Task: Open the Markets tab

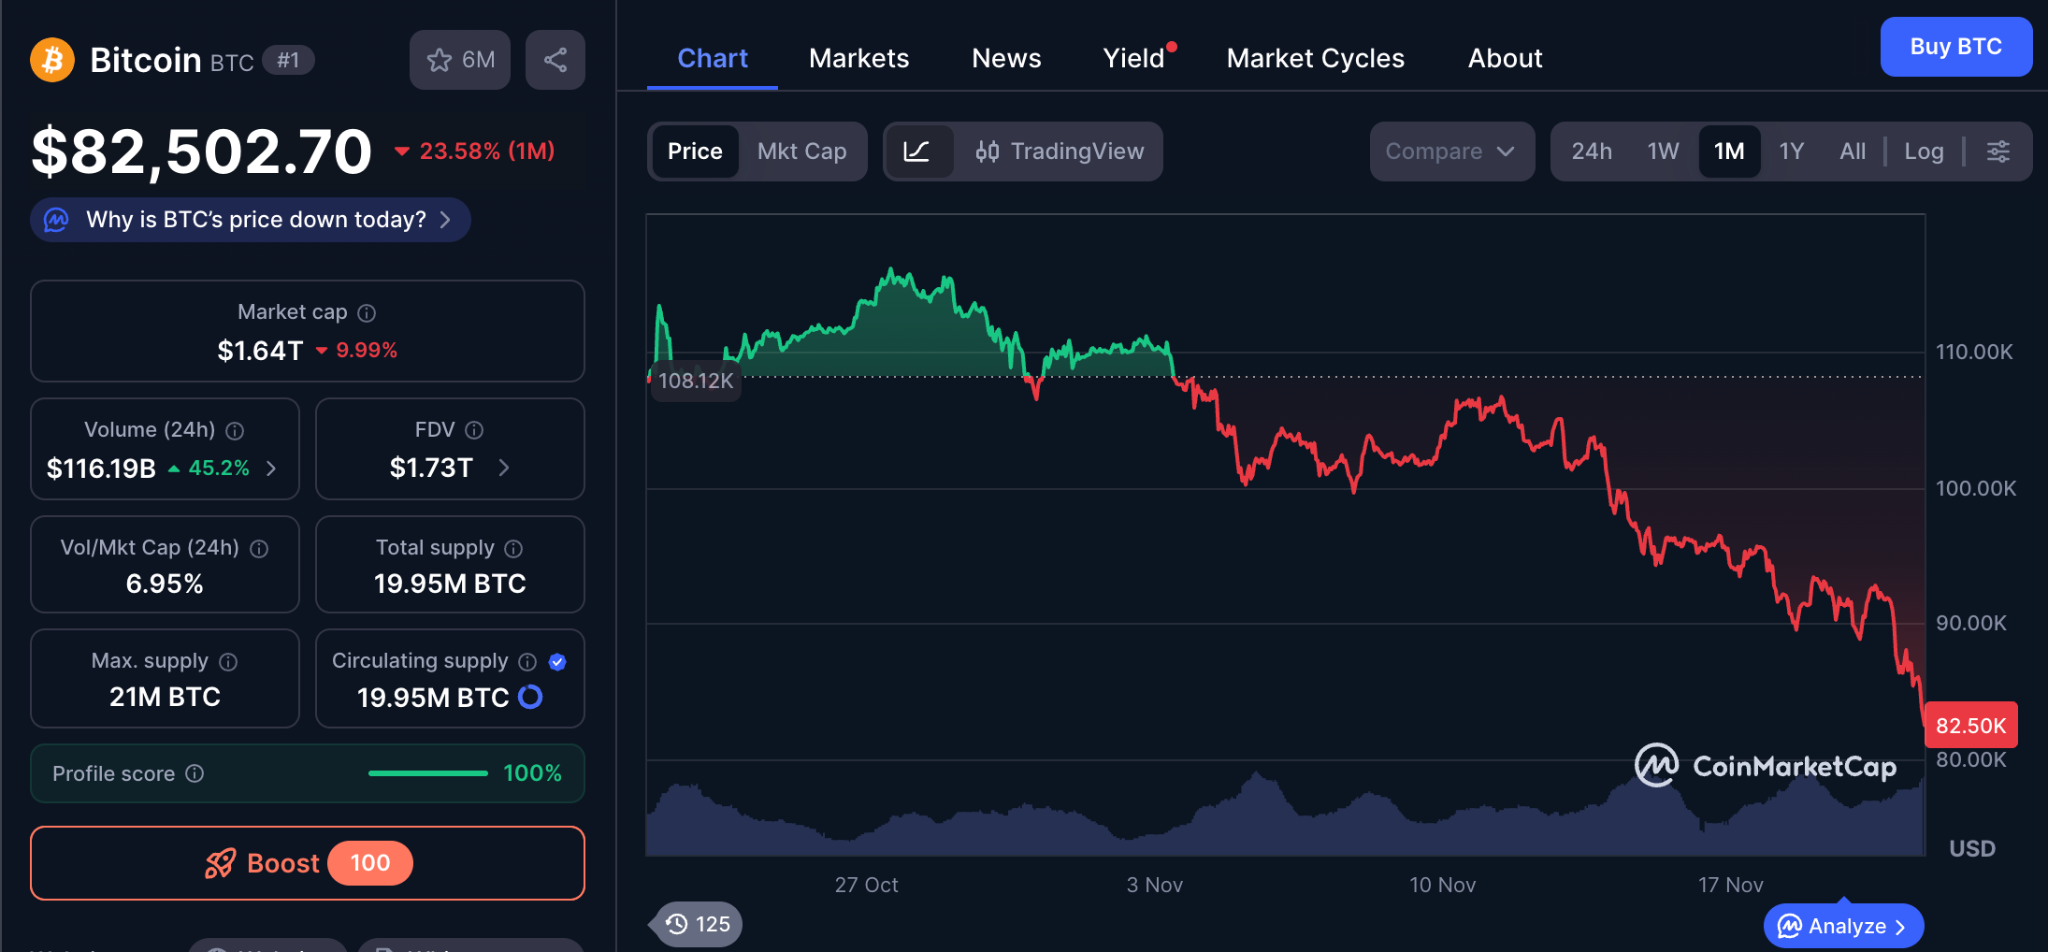Action: tap(858, 58)
